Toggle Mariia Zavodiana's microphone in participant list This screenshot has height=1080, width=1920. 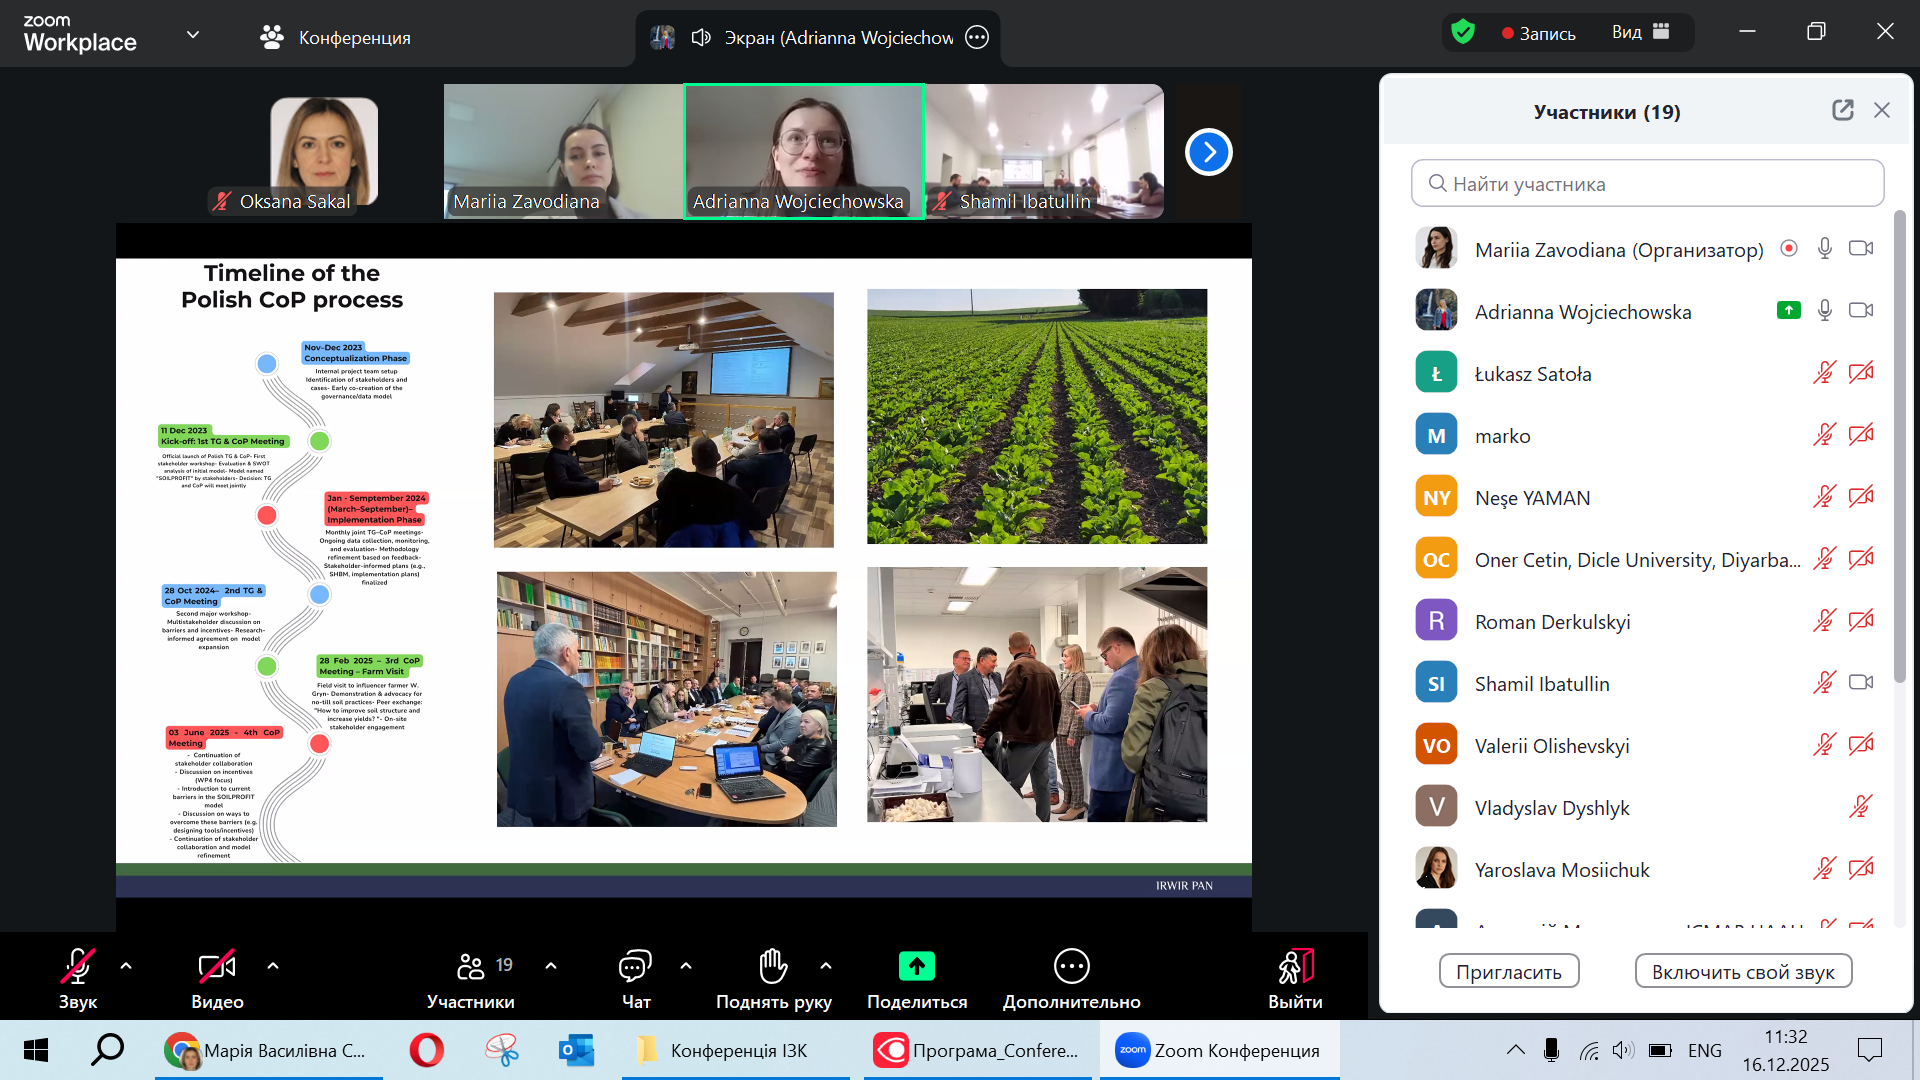click(x=1824, y=249)
